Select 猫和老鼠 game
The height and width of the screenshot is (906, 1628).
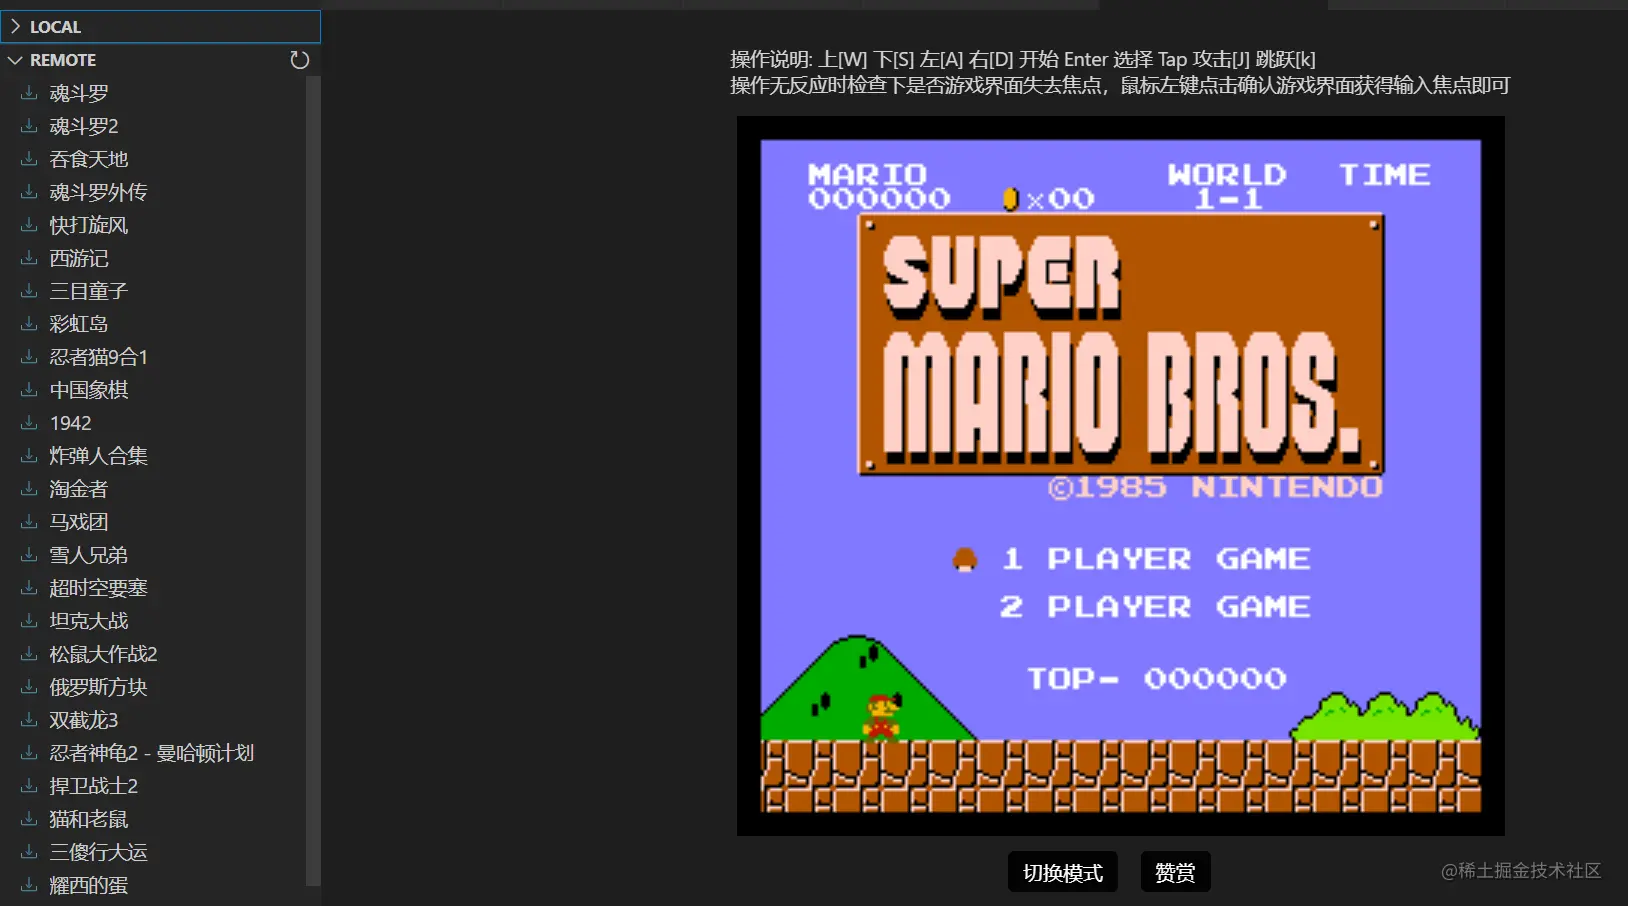[x=89, y=819]
